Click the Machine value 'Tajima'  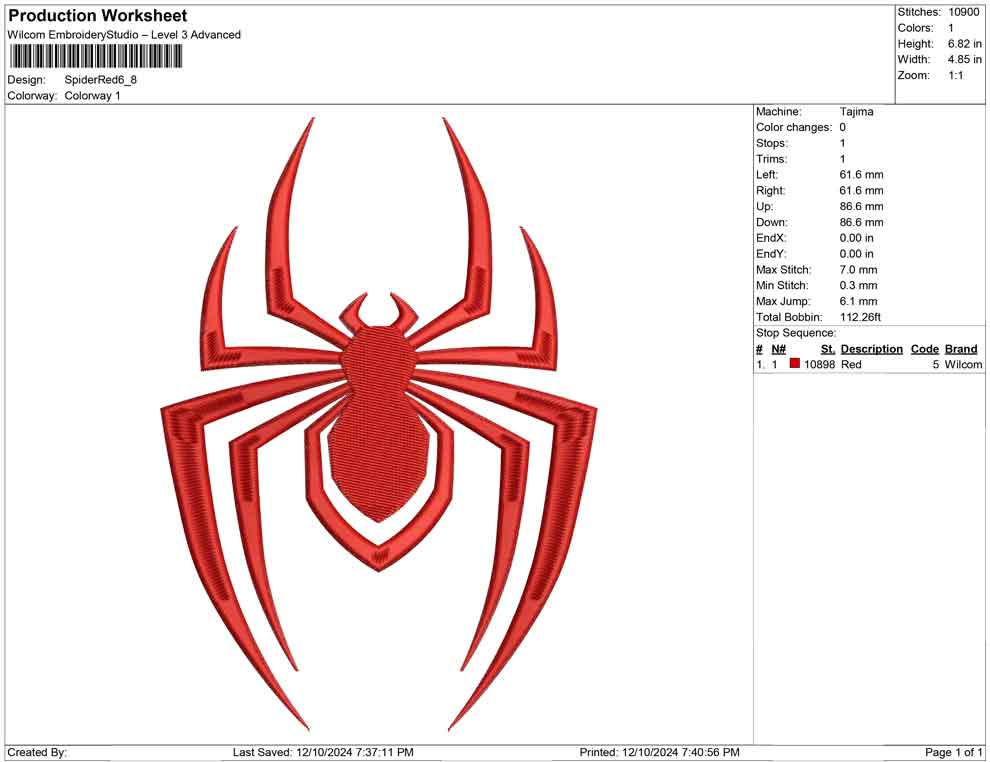856,112
